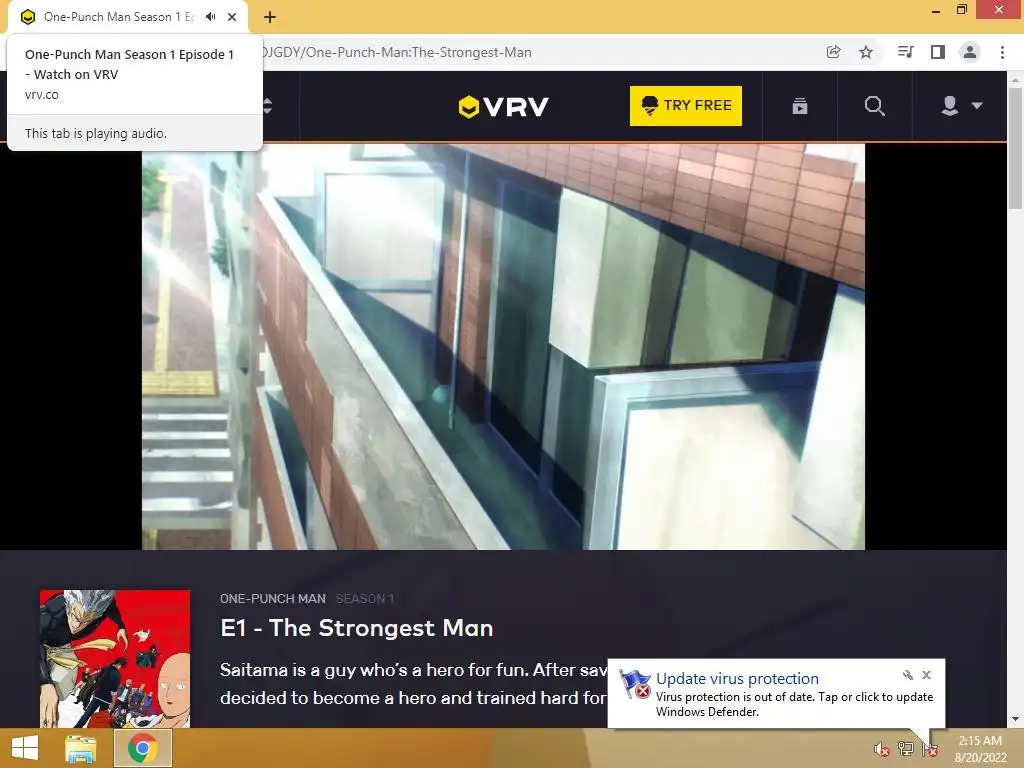Toggle the Chrome side panel

point(938,52)
